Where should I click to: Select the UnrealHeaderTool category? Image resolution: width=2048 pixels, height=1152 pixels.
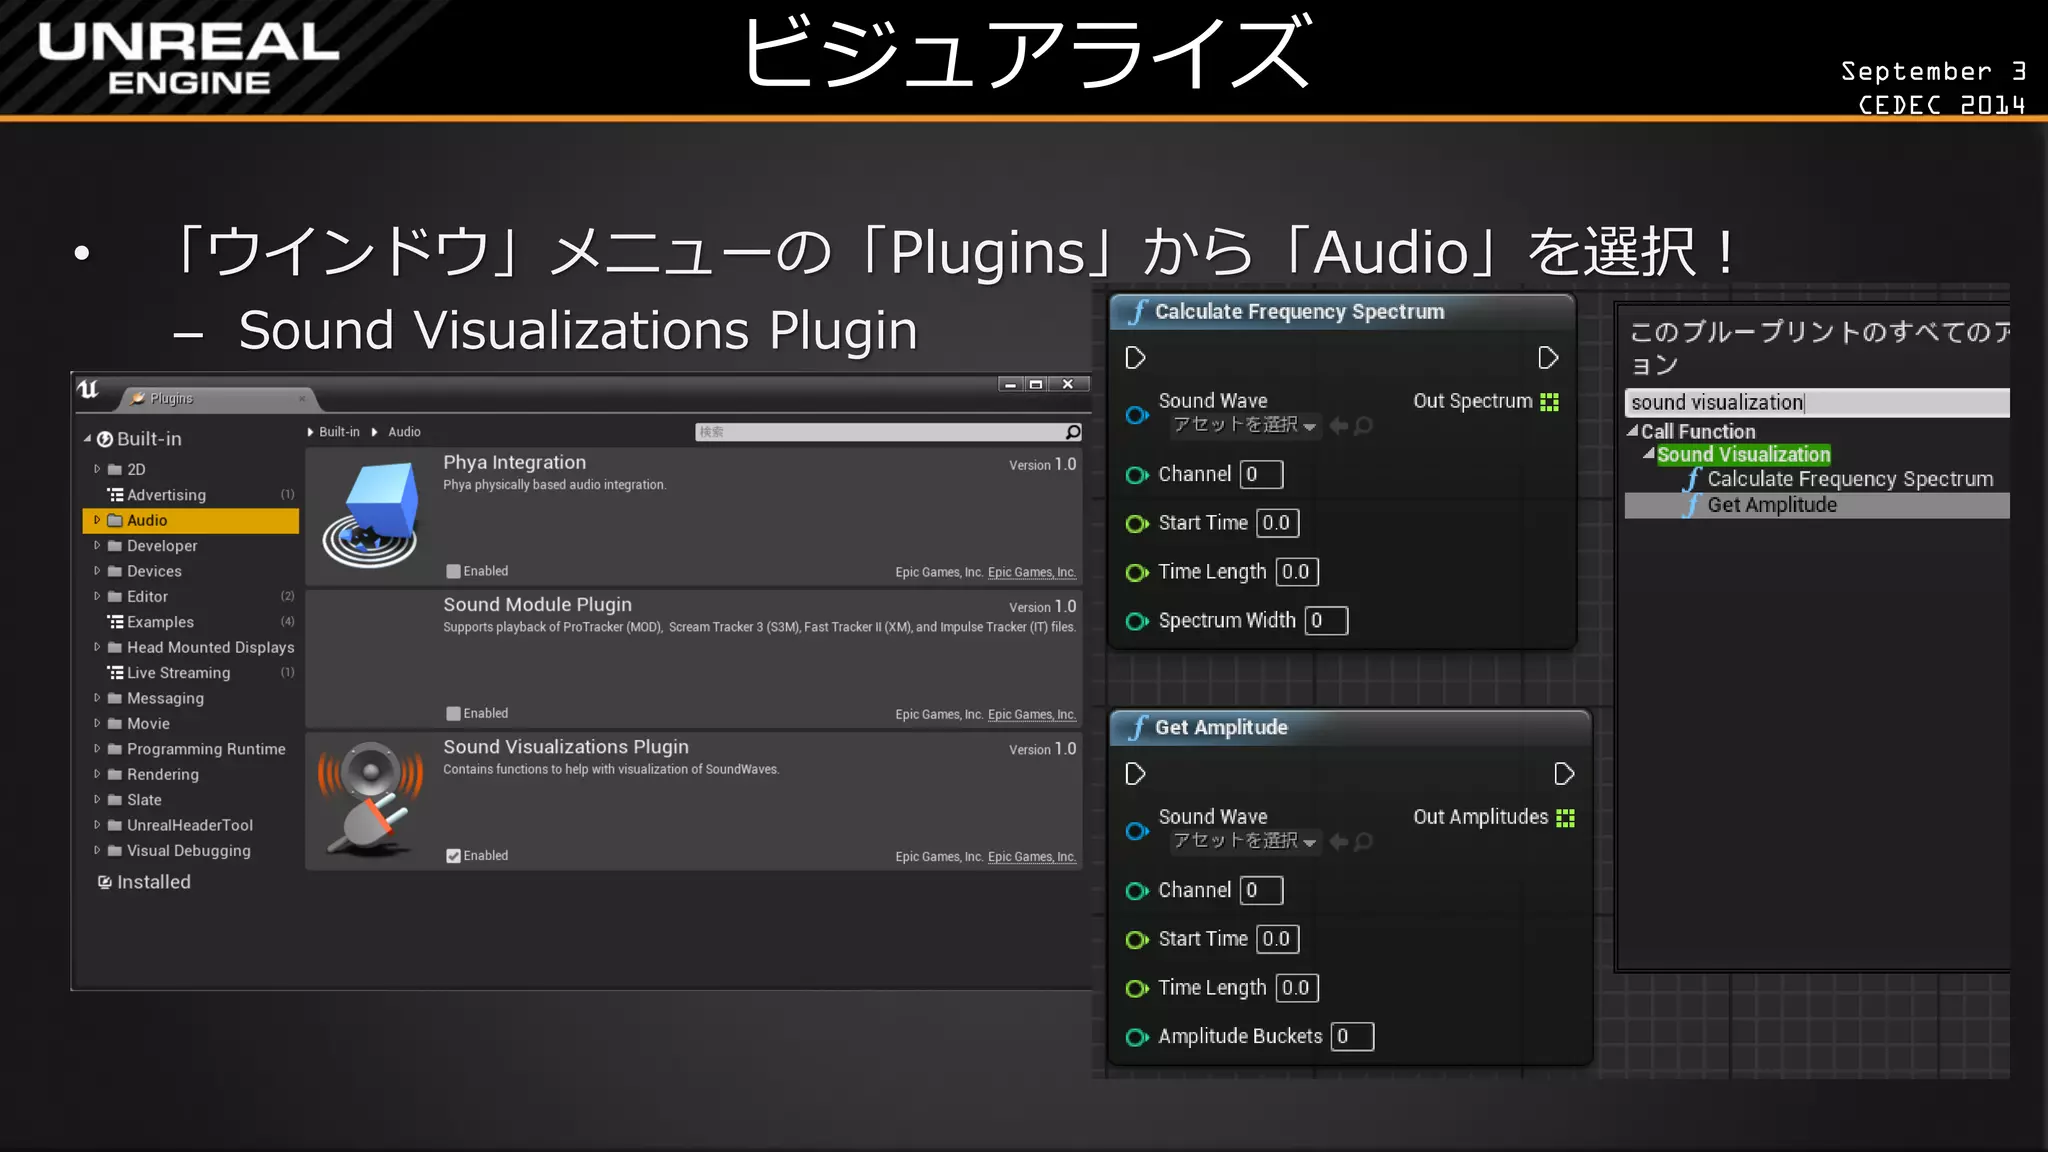point(191,825)
